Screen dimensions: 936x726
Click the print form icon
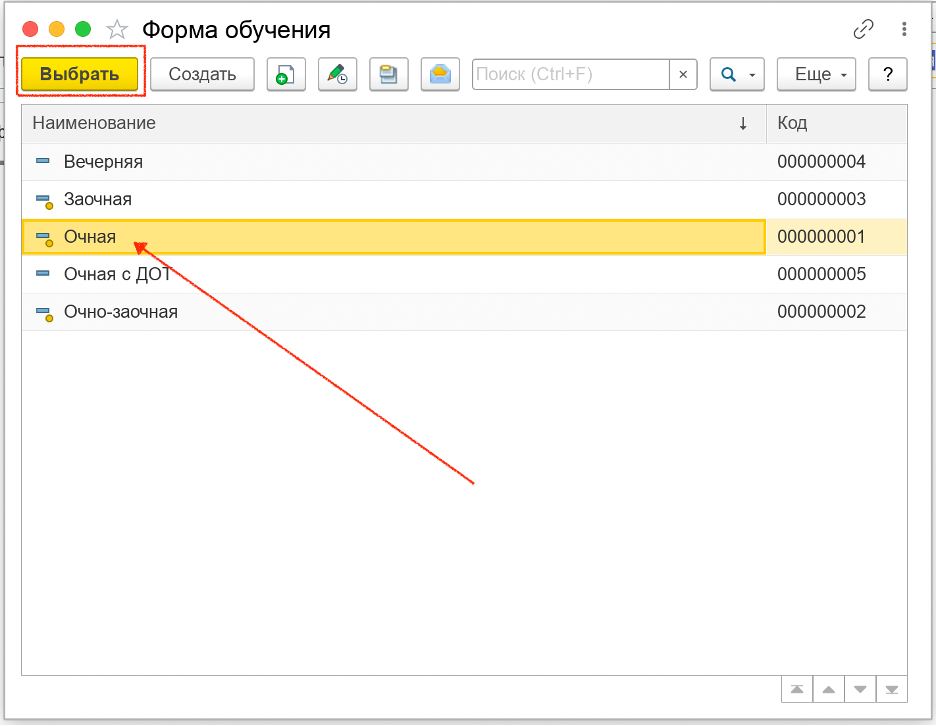(x=389, y=74)
